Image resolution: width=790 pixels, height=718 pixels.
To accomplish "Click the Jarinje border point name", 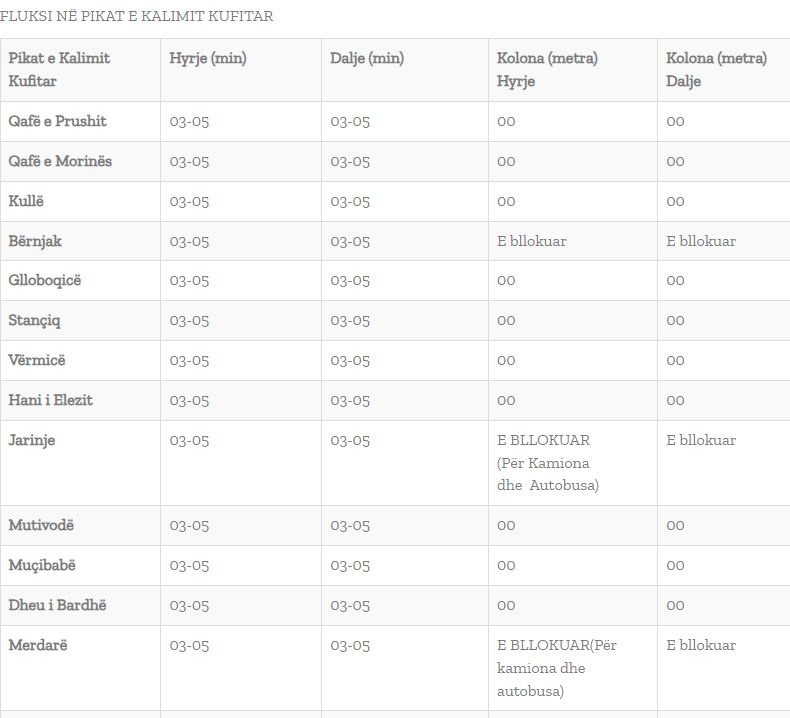I will [x=32, y=440].
